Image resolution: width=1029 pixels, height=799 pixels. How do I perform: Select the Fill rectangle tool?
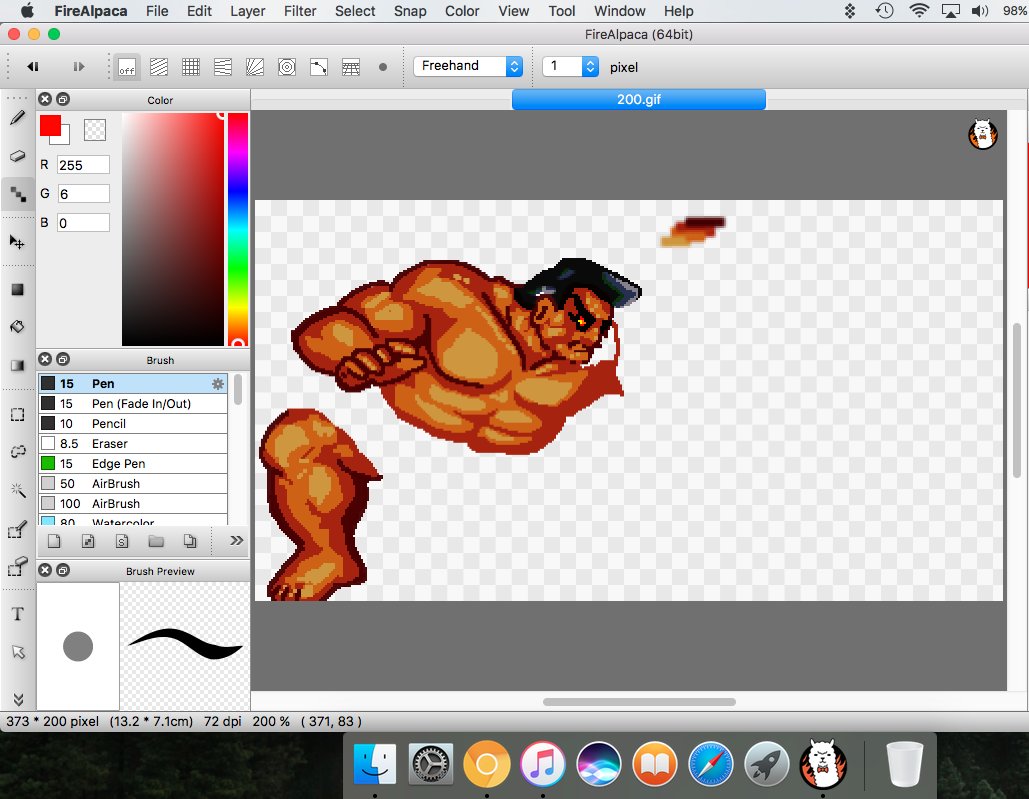point(18,289)
